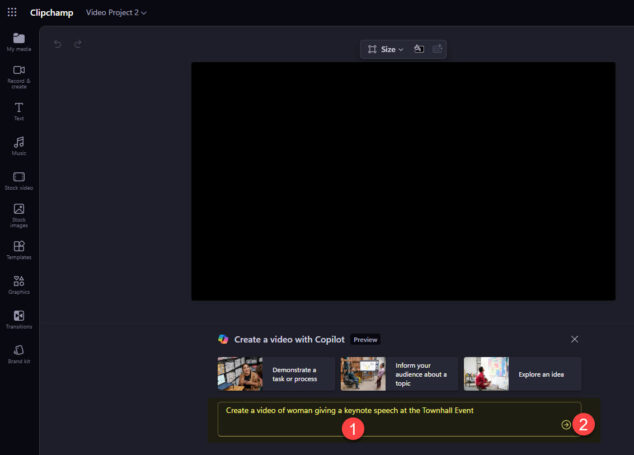Open My media in sidebar
Image resolution: width=634 pixels, height=455 pixels.
[19, 42]
